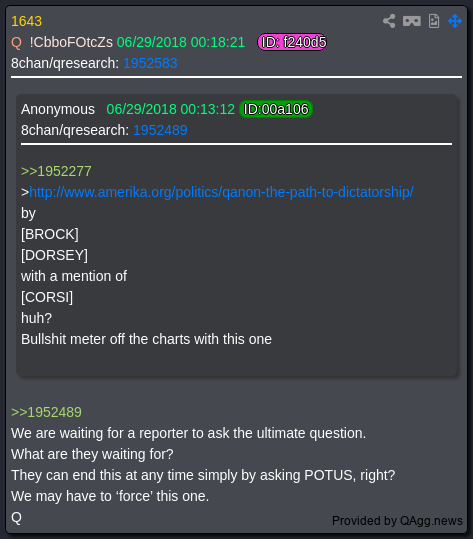Click the Provided by QAgg.news credit
Viewport: 473px width, 539px height.
click(x=397, y=521)
